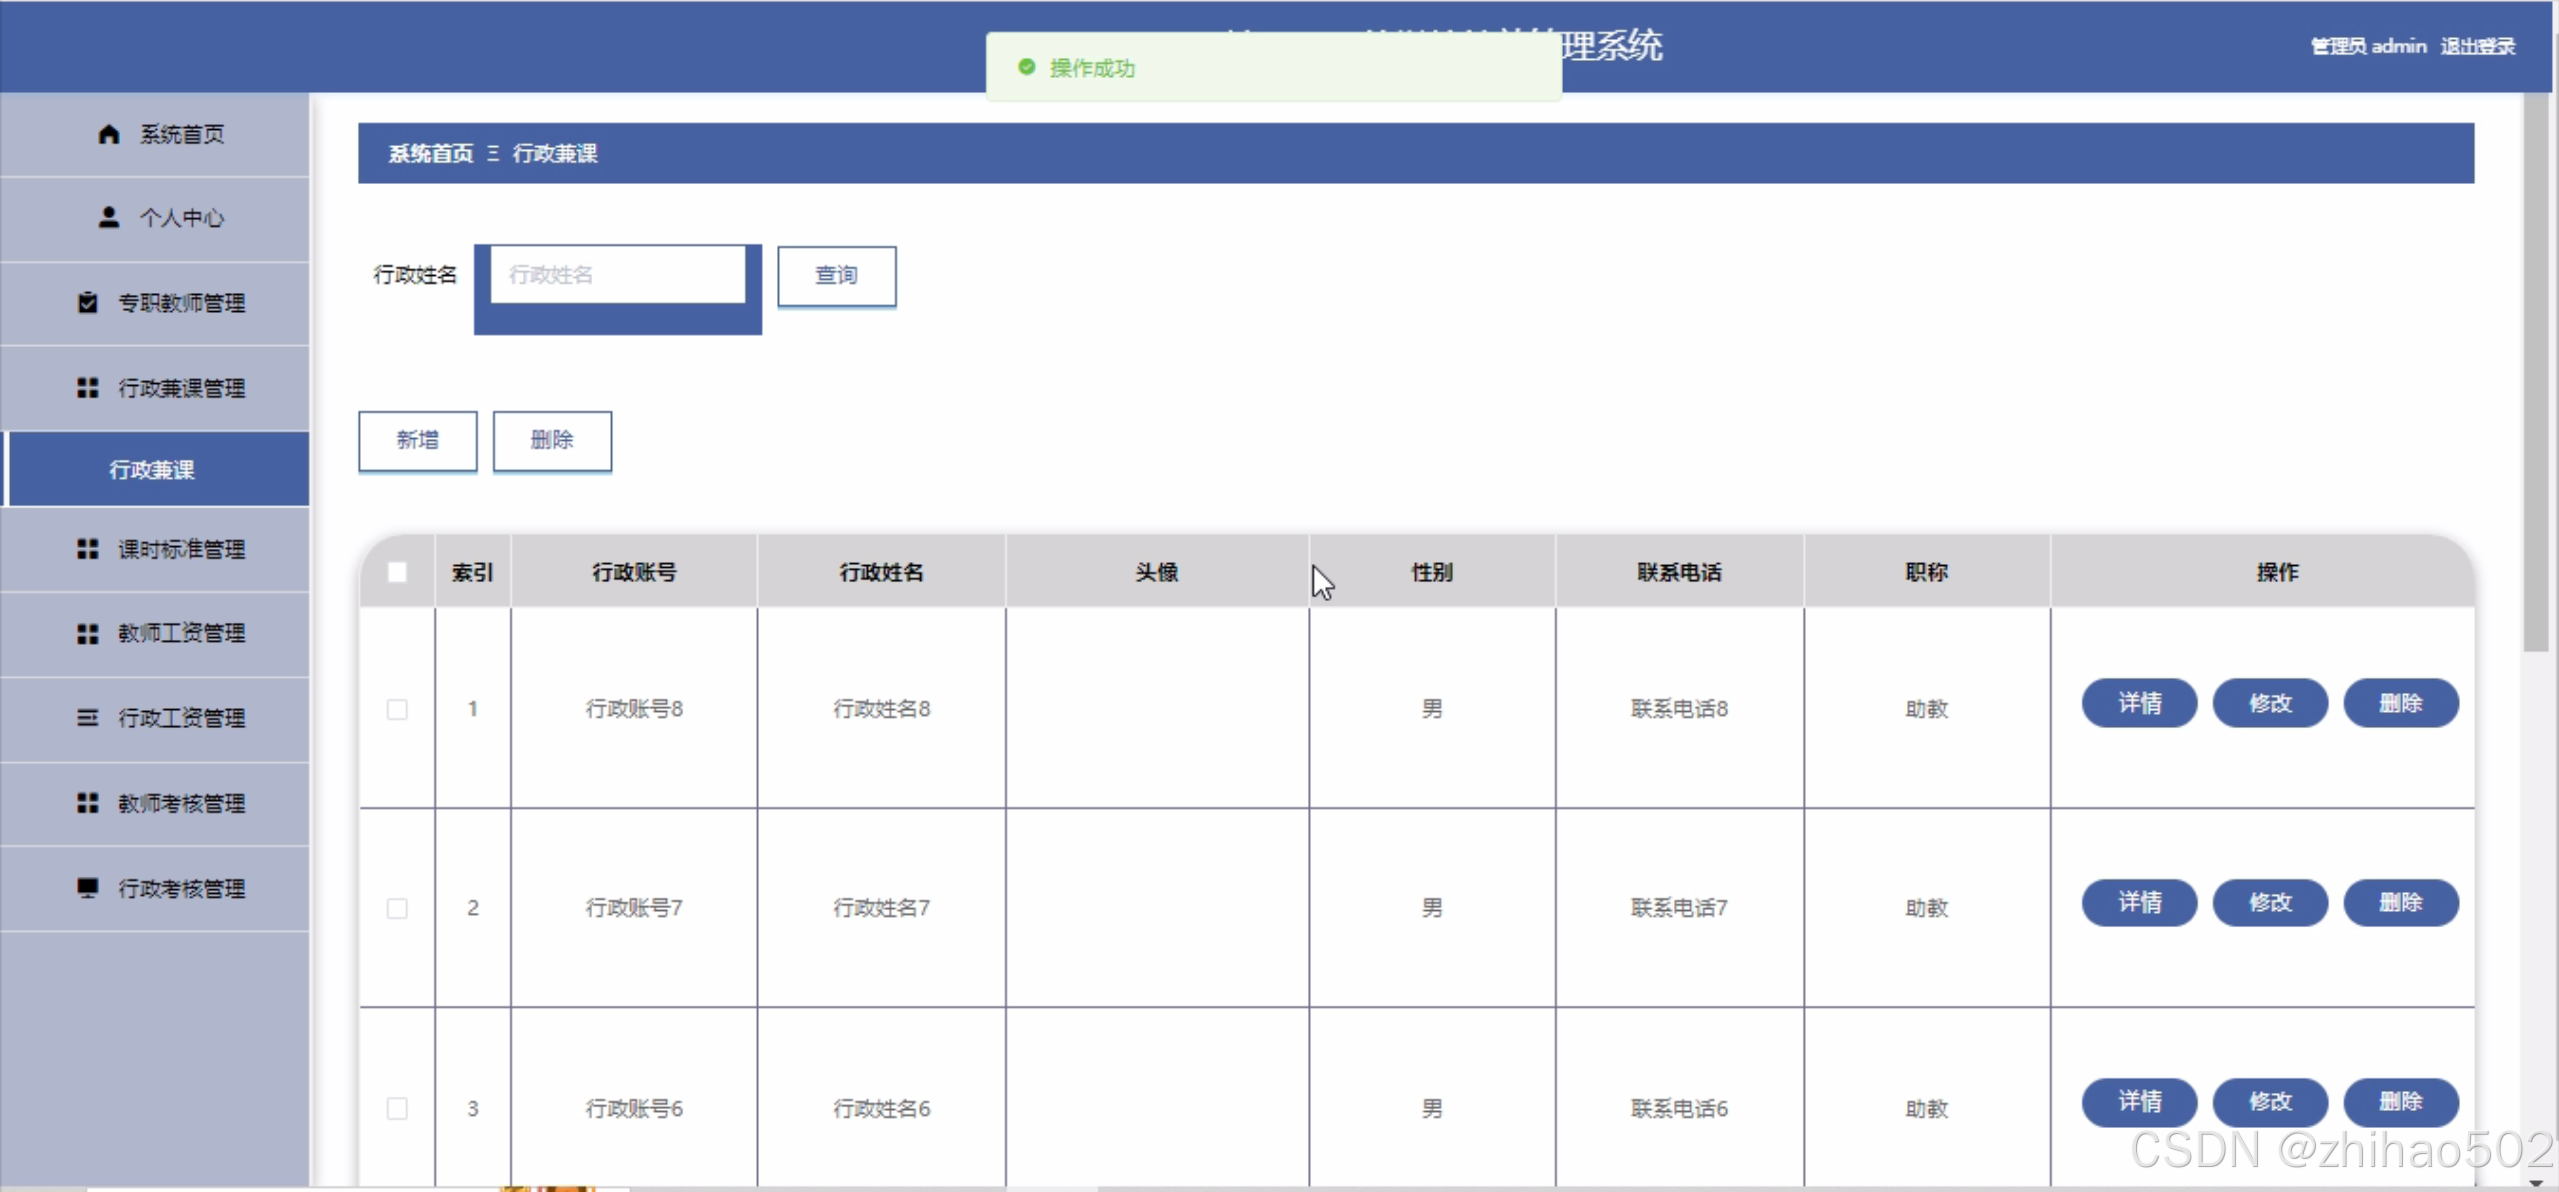Open 详情 for 行政姓名8 row
The image size is (2559, 1192).
[x=2138, y=703]
